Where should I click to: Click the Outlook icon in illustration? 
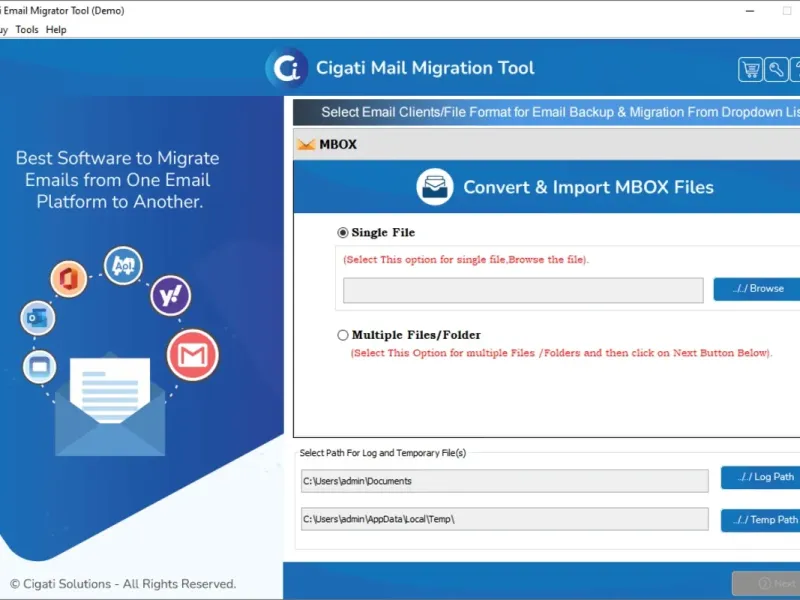[37, 318]
